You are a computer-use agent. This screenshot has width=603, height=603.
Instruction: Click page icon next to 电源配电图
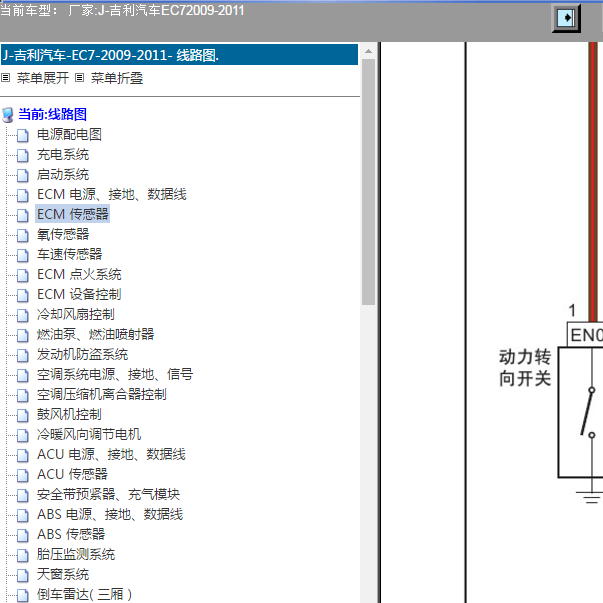click(x=23, y=135)
